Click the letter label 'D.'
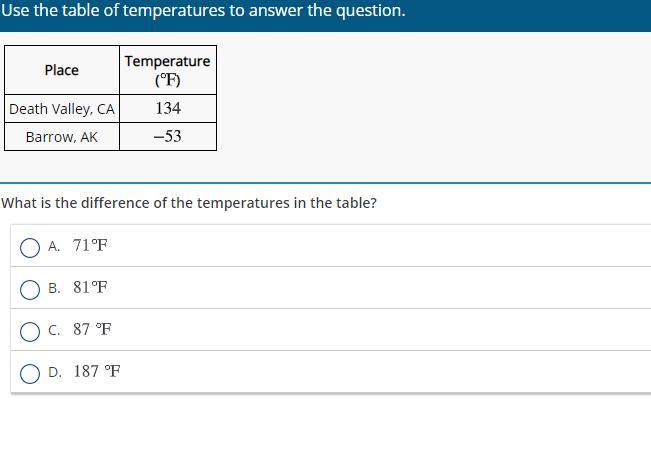This screenshot has width=651, height=453. point(55,372)
